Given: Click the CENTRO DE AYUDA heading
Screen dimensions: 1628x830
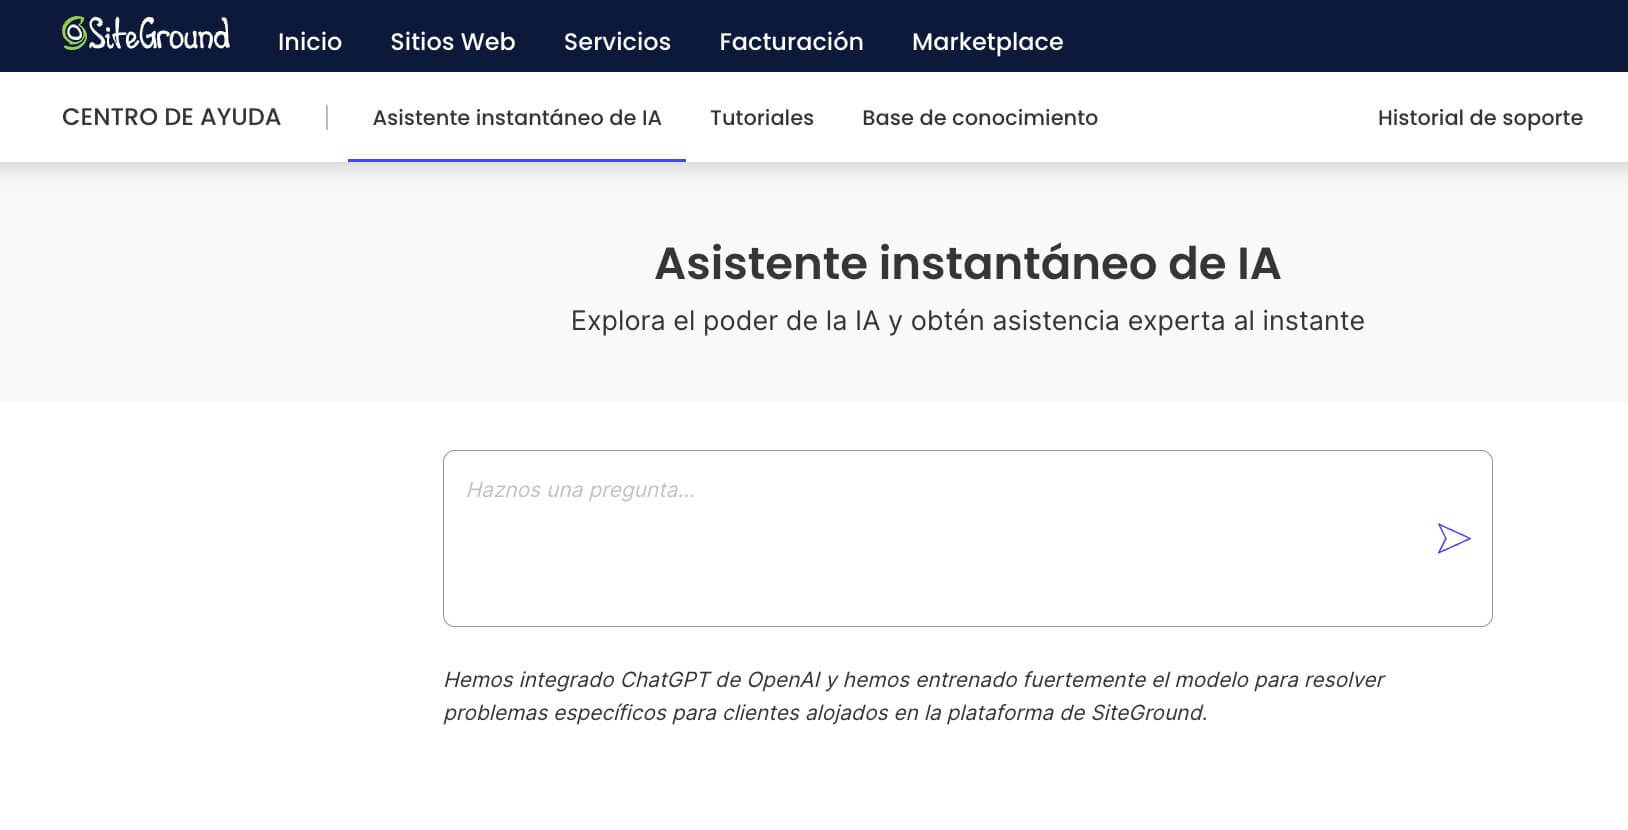Looking at the screenshot, I should tap(171, 117).
